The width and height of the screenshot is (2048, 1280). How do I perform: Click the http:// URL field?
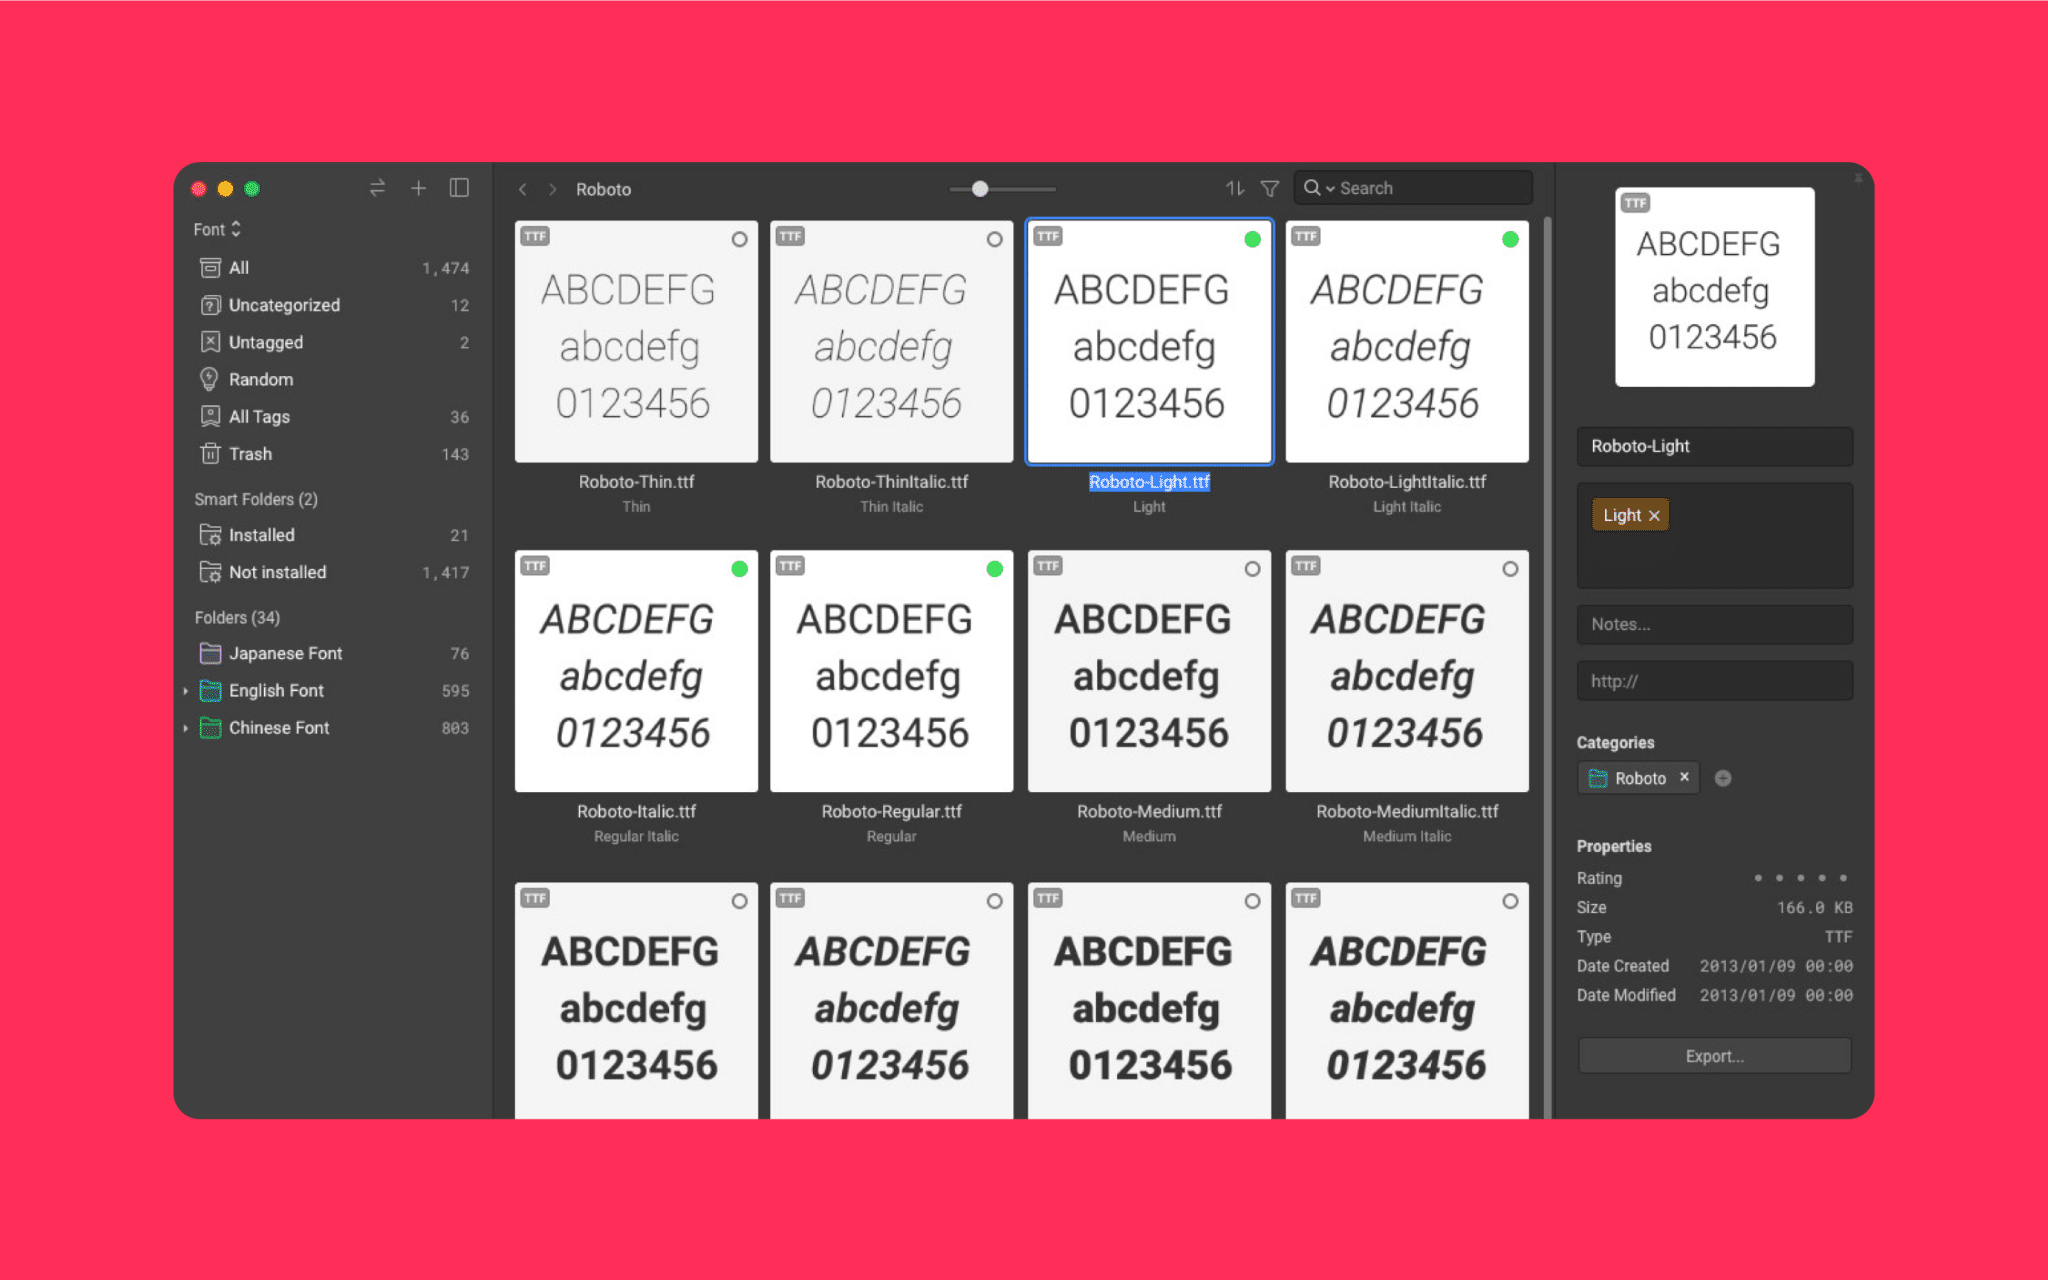[x=1714, y=681]
